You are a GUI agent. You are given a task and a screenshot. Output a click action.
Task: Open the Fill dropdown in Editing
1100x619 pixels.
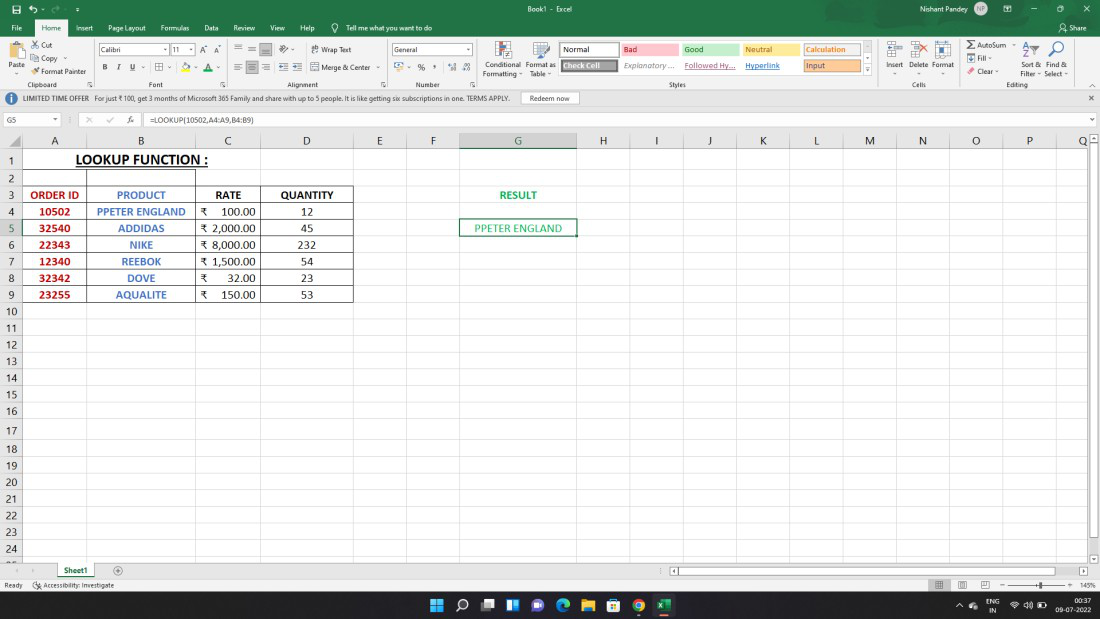979,58
